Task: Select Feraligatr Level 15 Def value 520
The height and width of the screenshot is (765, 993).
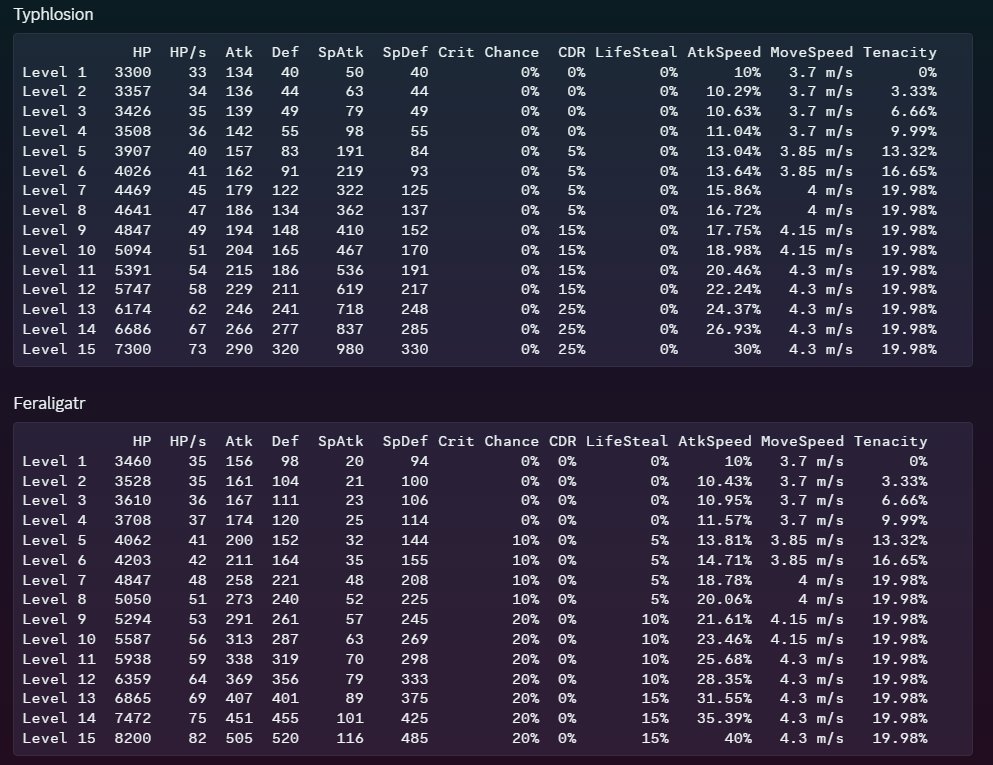Action: 285,738
